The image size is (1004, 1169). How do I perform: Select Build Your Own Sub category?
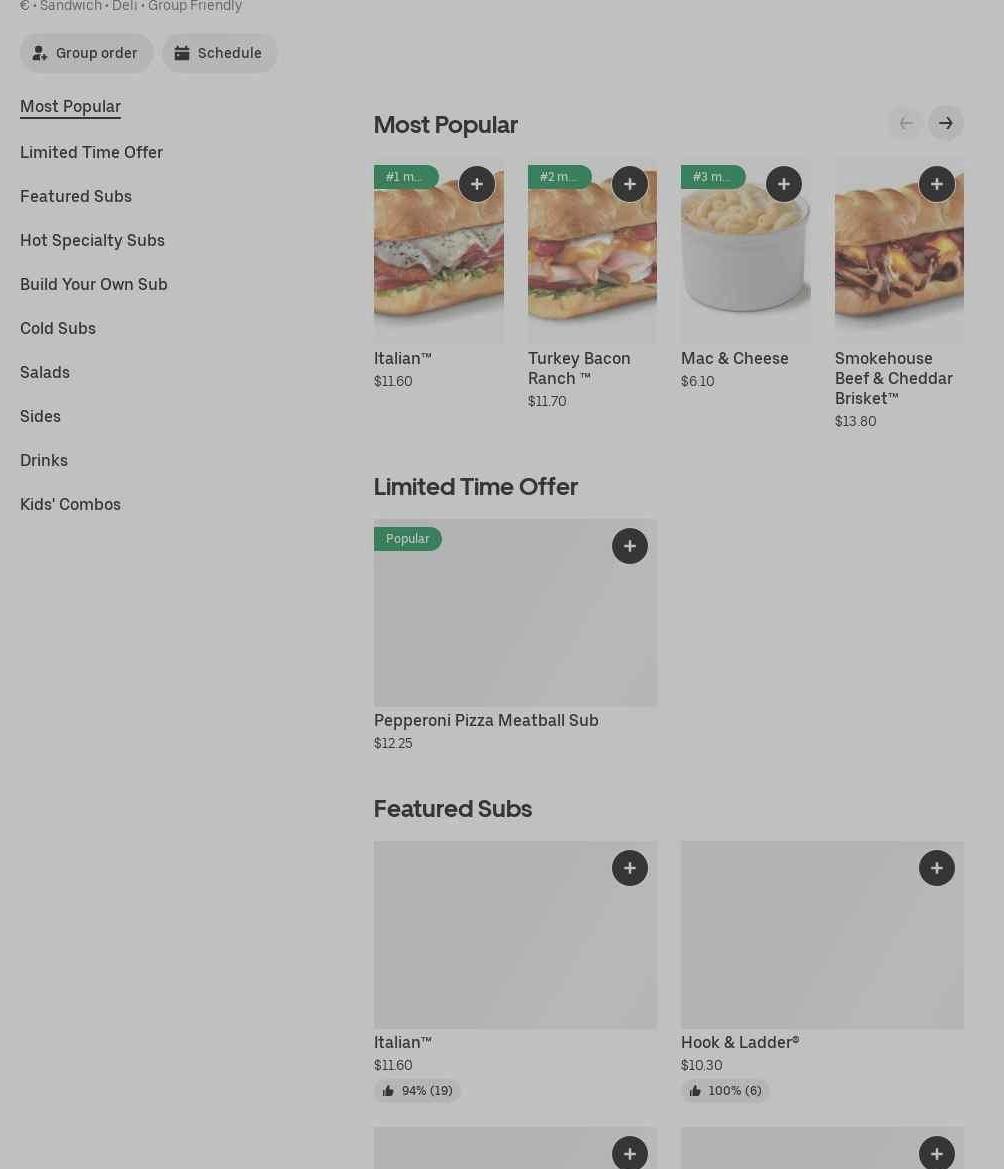point(94,284)
